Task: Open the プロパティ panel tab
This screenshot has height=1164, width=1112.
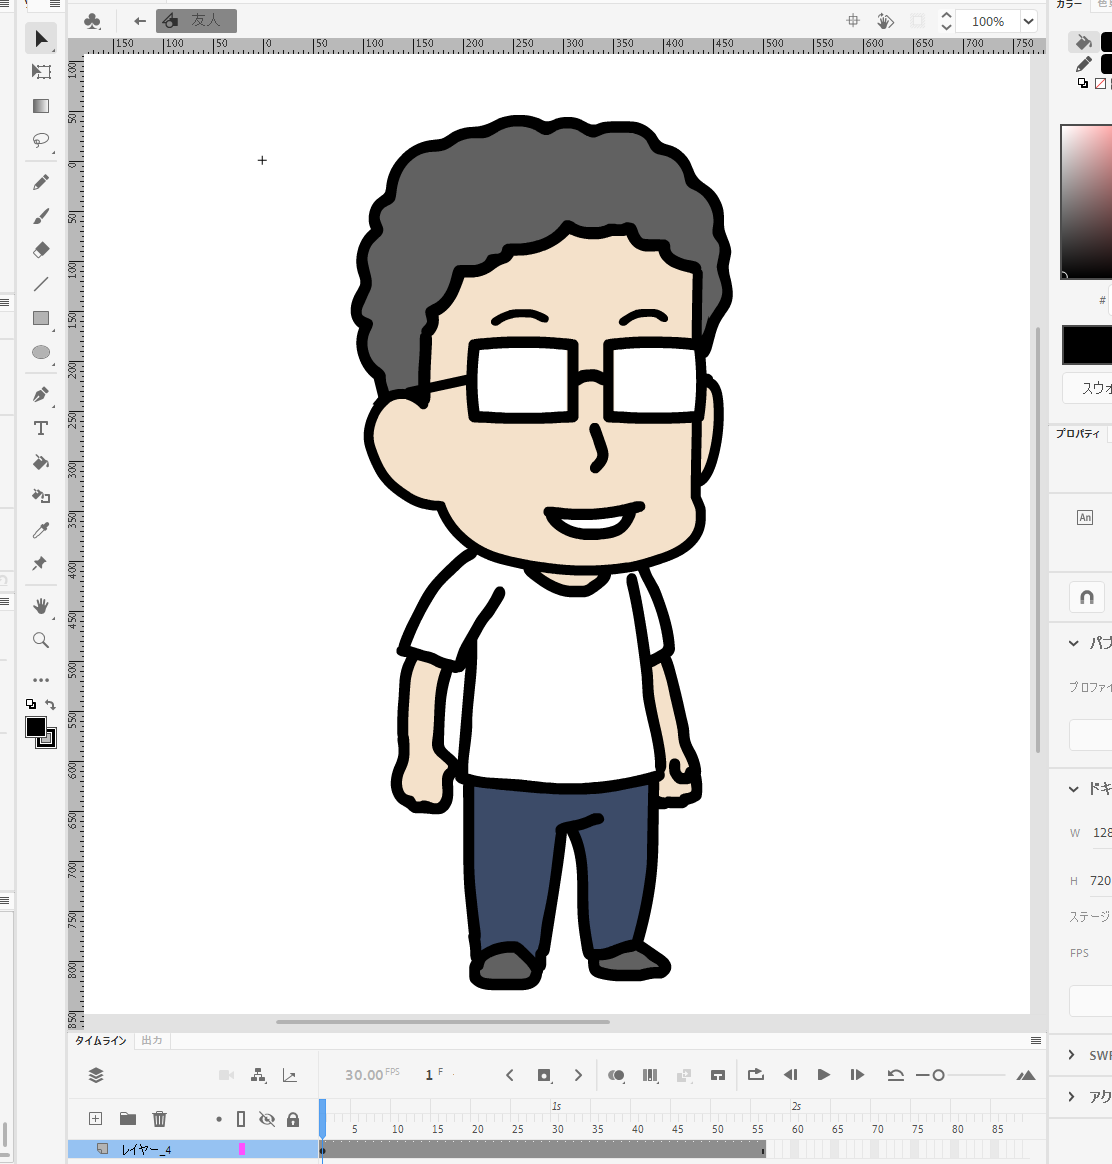Action: click(1078, 434)
